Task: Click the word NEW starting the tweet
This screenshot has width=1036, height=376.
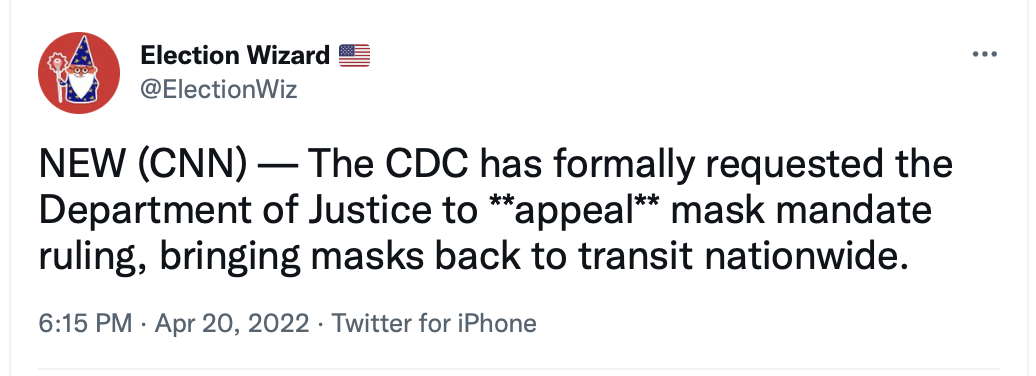Action: [83, 165]
